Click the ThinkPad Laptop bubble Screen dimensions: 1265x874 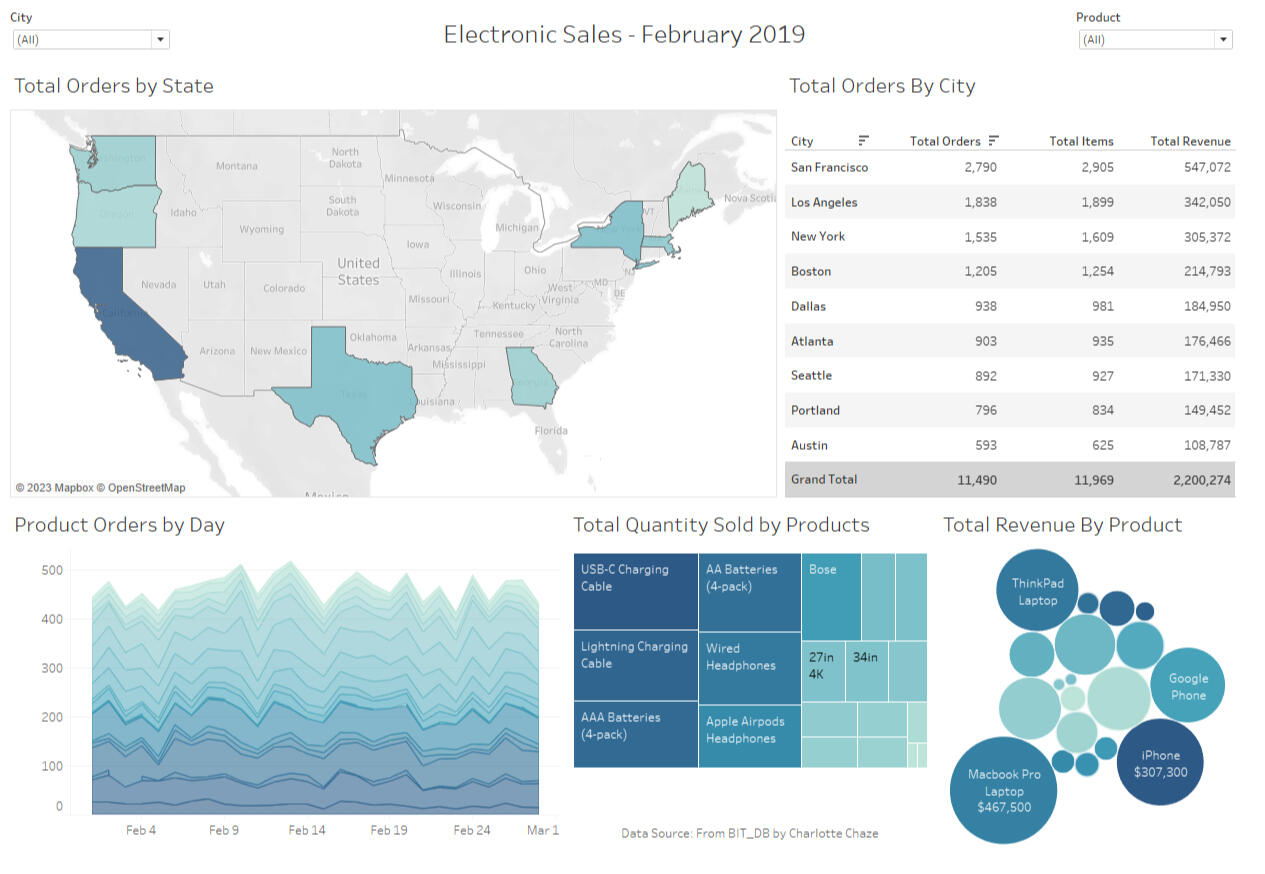[x=1037, y=591]
